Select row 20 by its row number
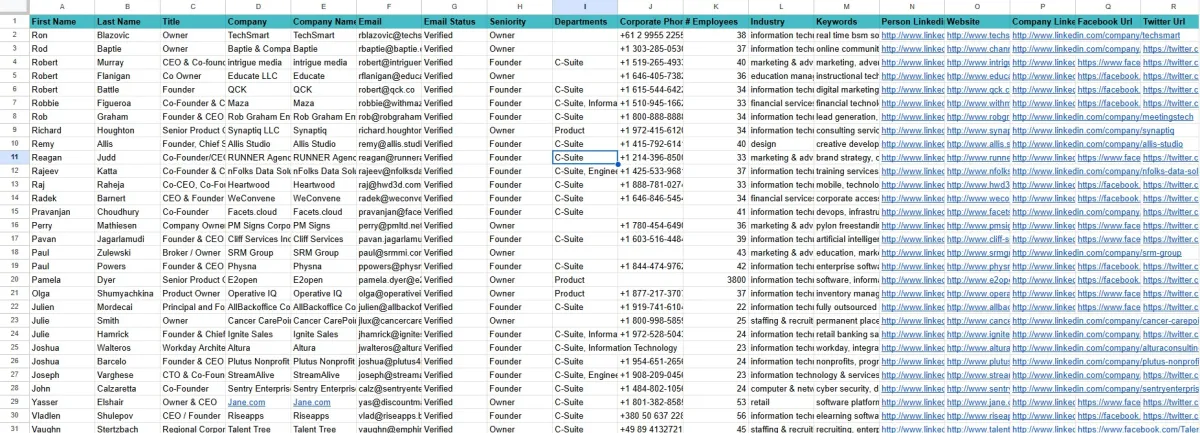 [14, 280]
